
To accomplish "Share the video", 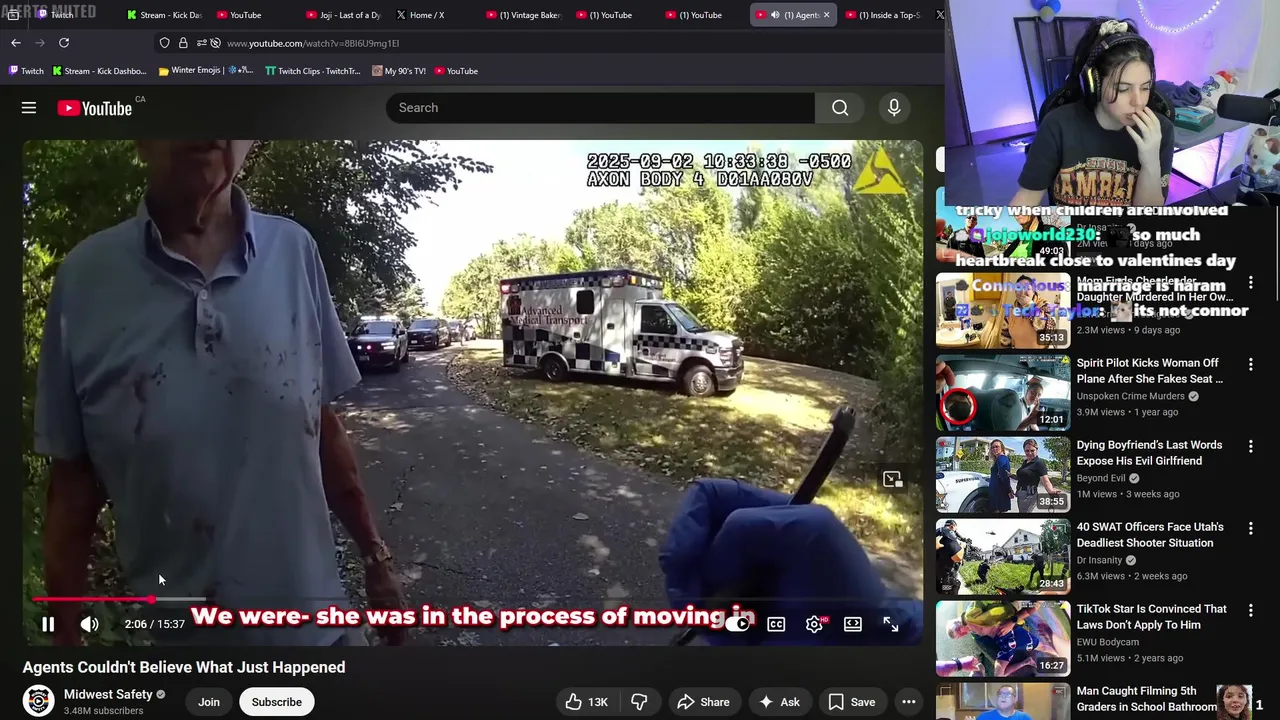I will pos(703,702).
